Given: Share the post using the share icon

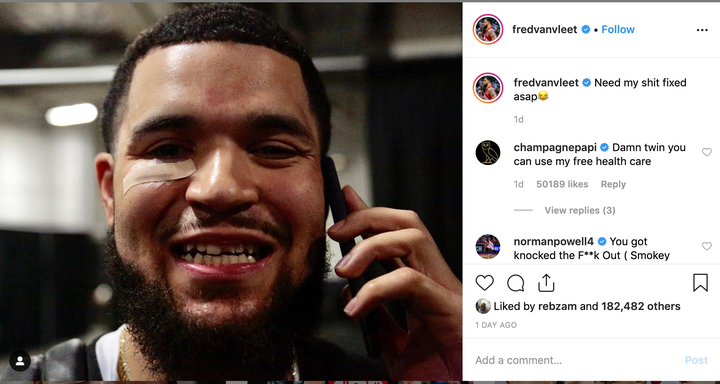Looking at the screenshot, I should tap(546, 282).
